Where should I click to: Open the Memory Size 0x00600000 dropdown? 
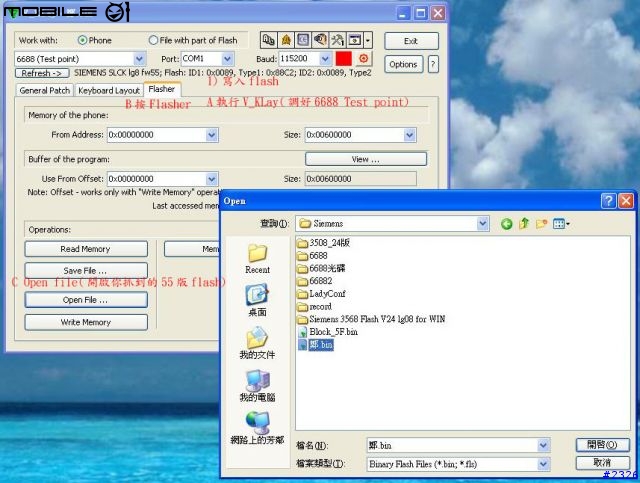coord(409,135)
